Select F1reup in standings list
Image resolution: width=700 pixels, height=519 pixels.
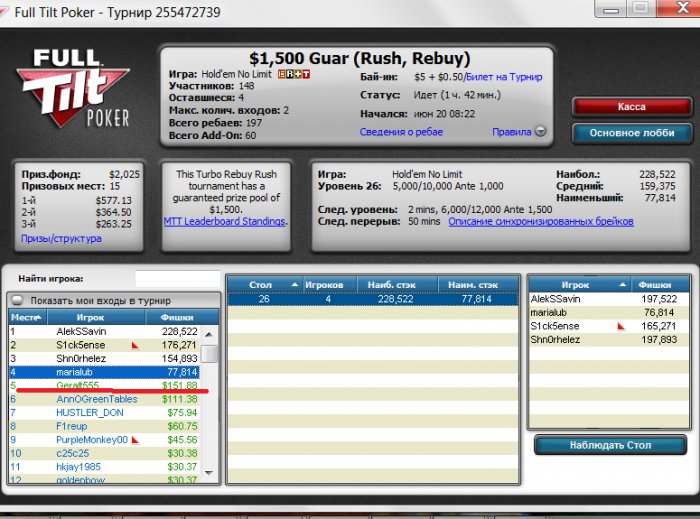tap(104, 426)
